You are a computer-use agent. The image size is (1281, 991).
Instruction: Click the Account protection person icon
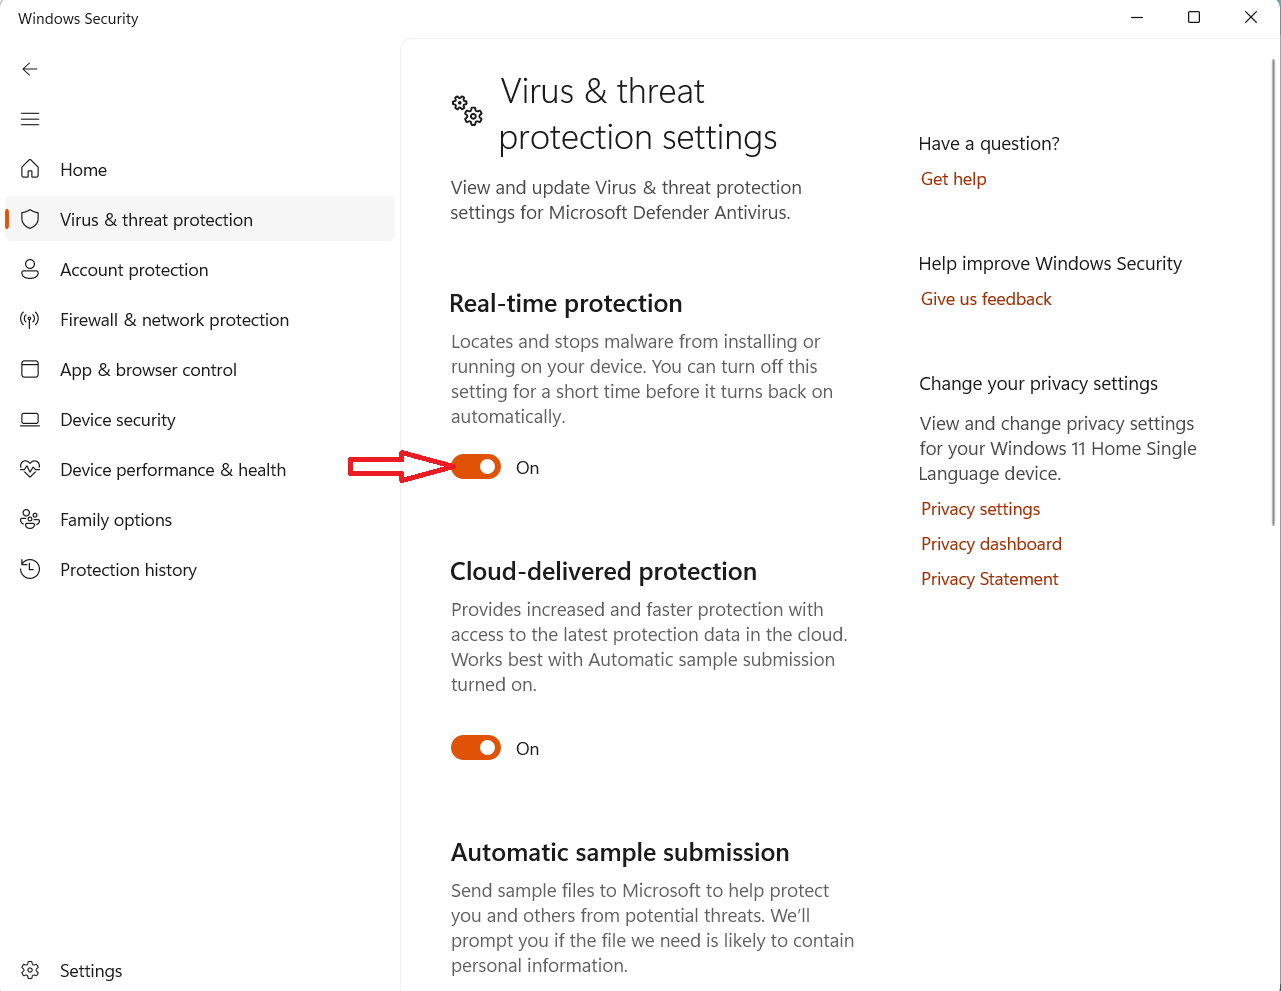pyautogui.click(x=30, y=269)
